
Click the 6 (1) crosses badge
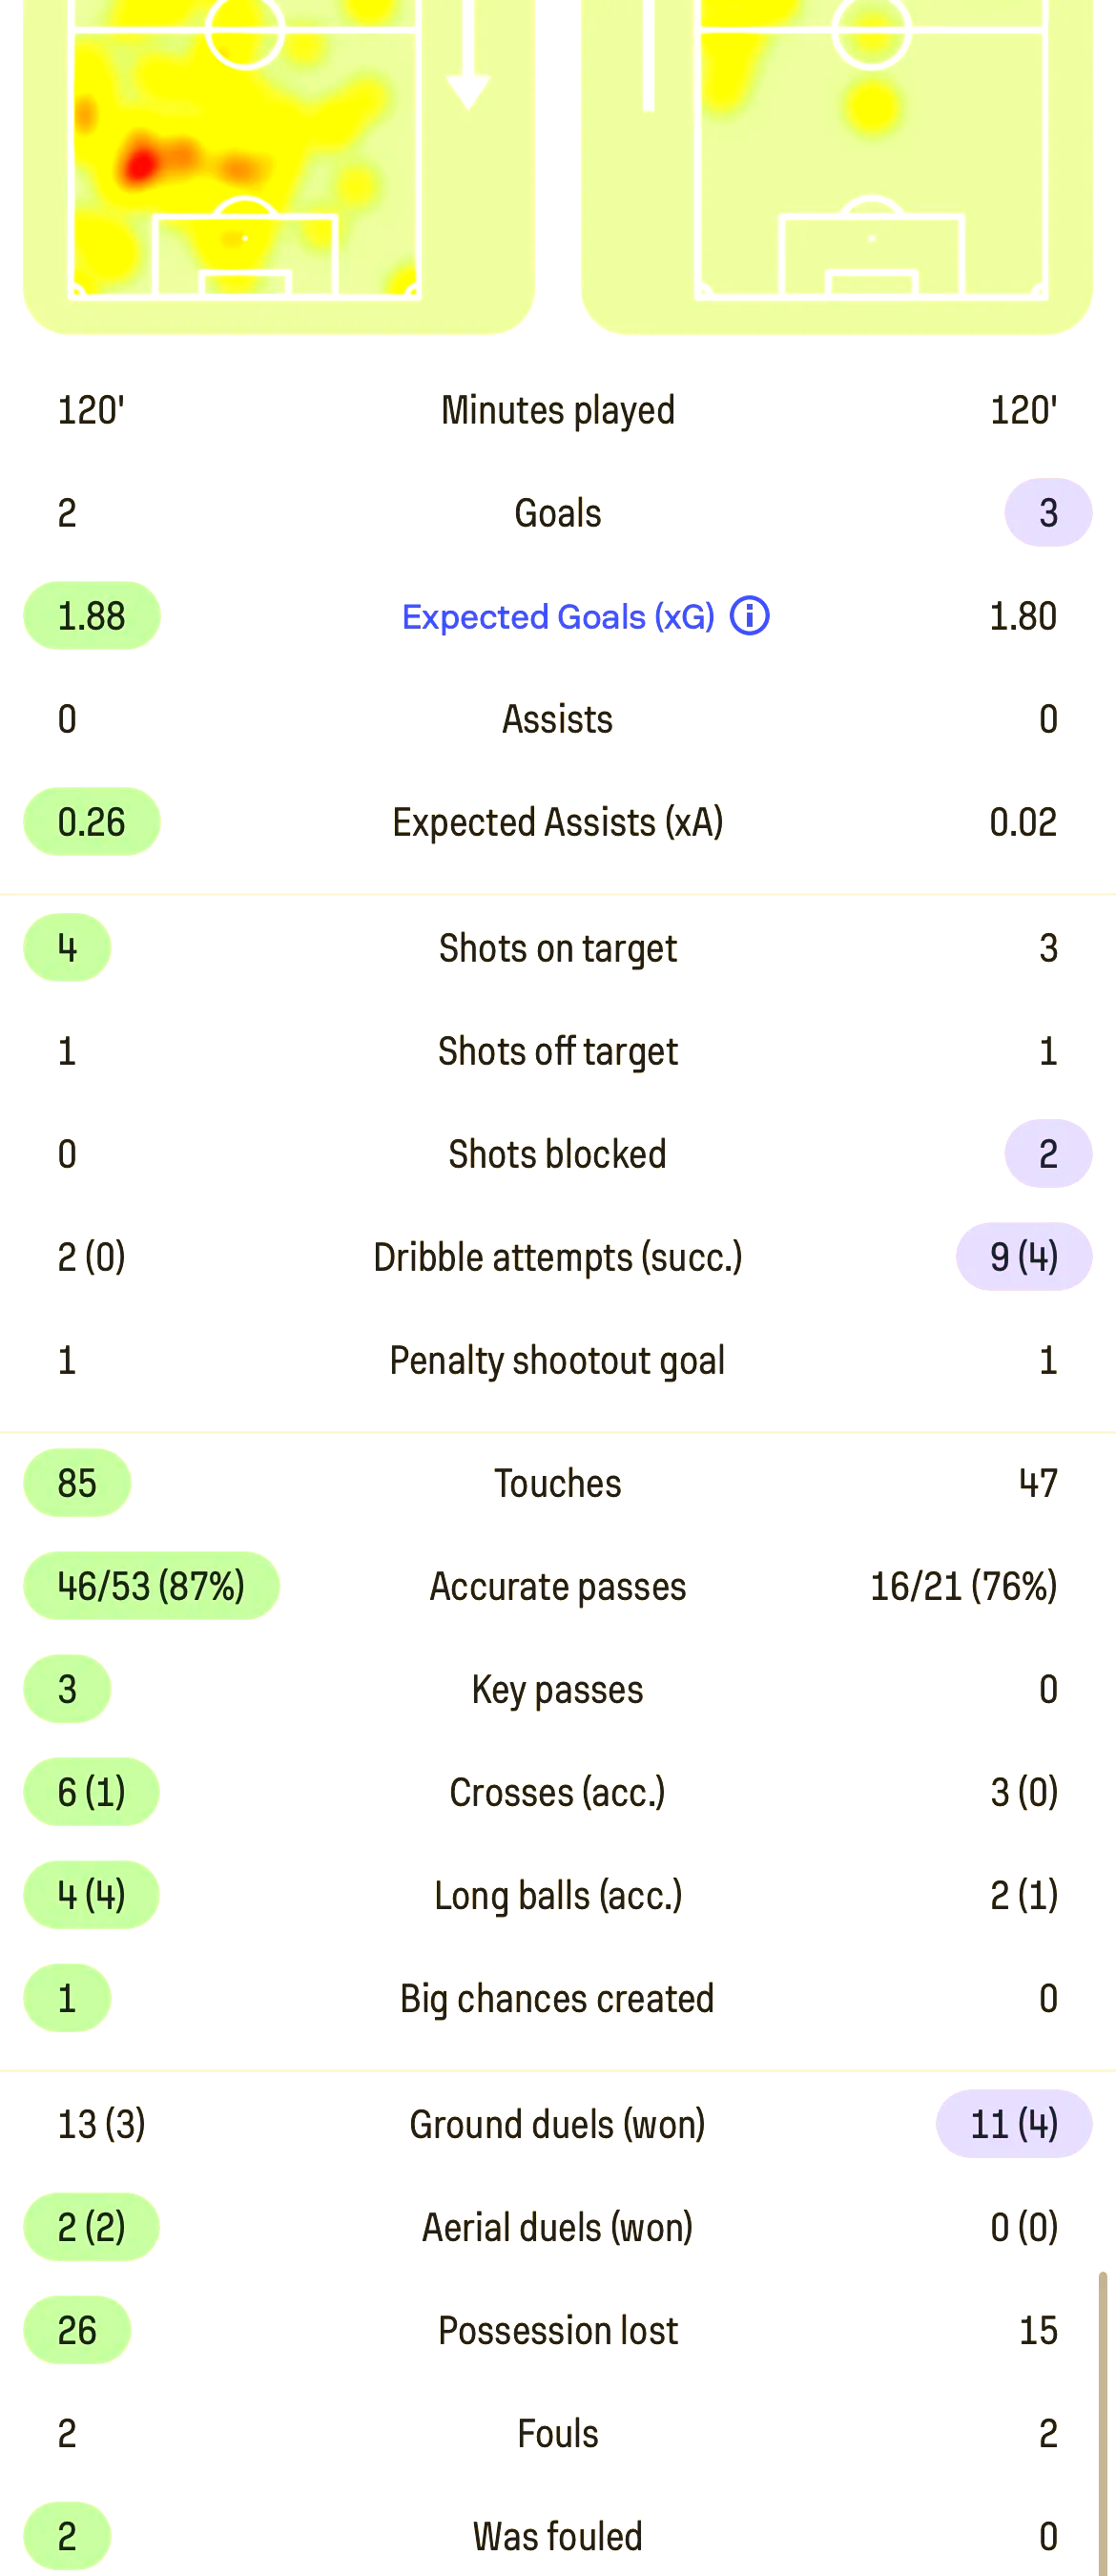point(91,1792)
